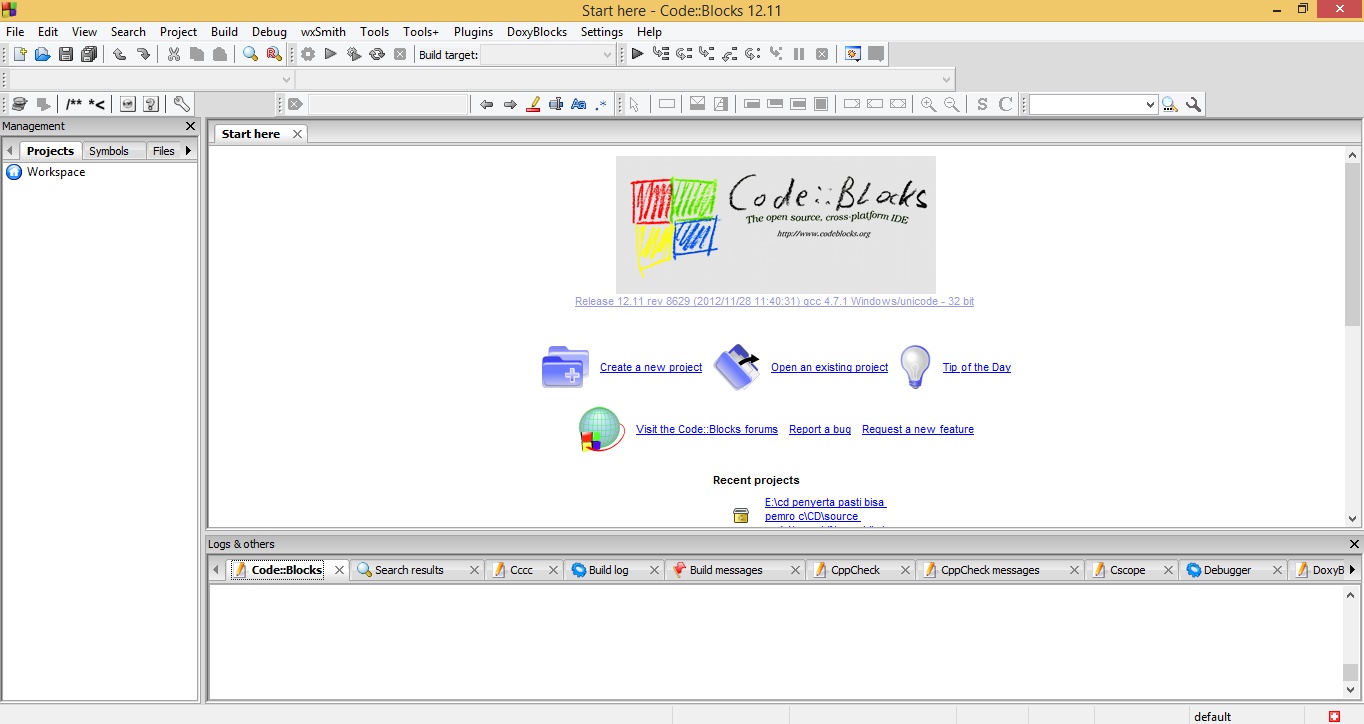Abort the build with the red X icon

click(400, 54)
